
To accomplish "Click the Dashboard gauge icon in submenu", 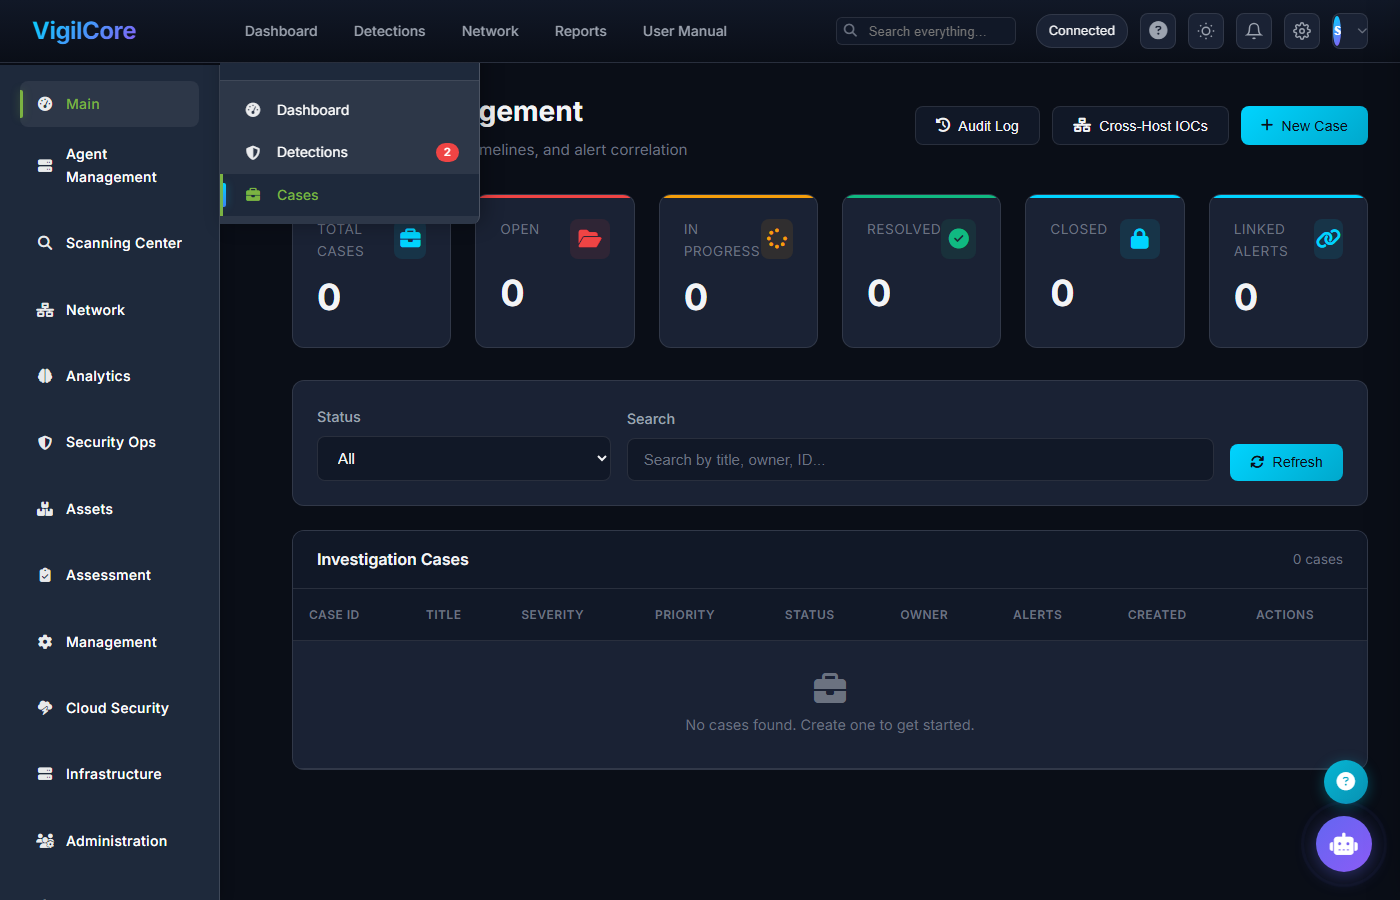I will tap(253, 110).
